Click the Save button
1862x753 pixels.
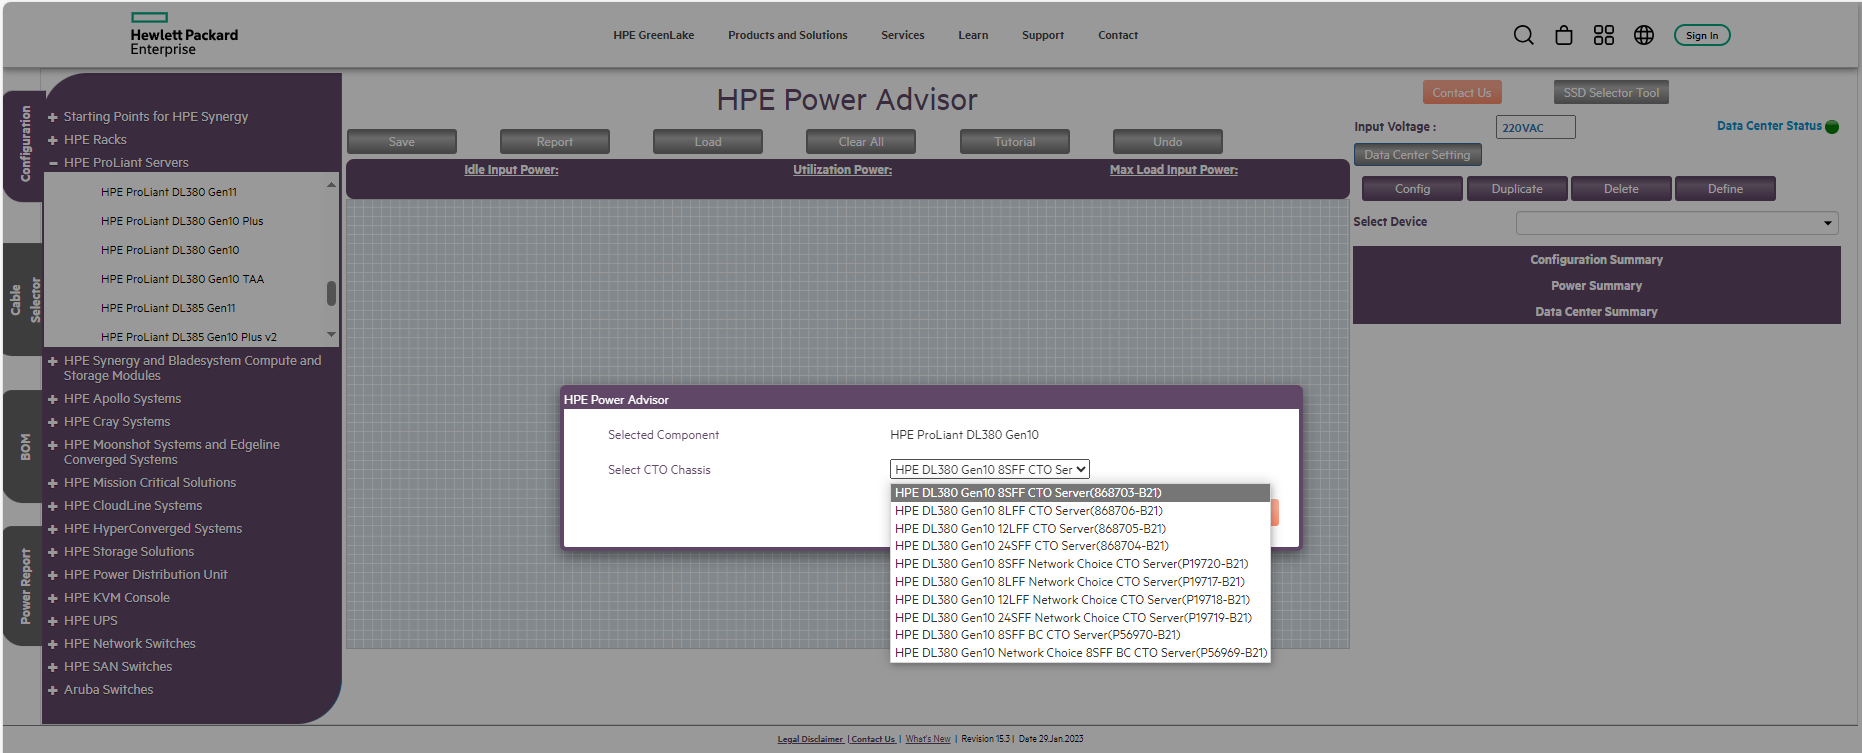tap(402, 142)
